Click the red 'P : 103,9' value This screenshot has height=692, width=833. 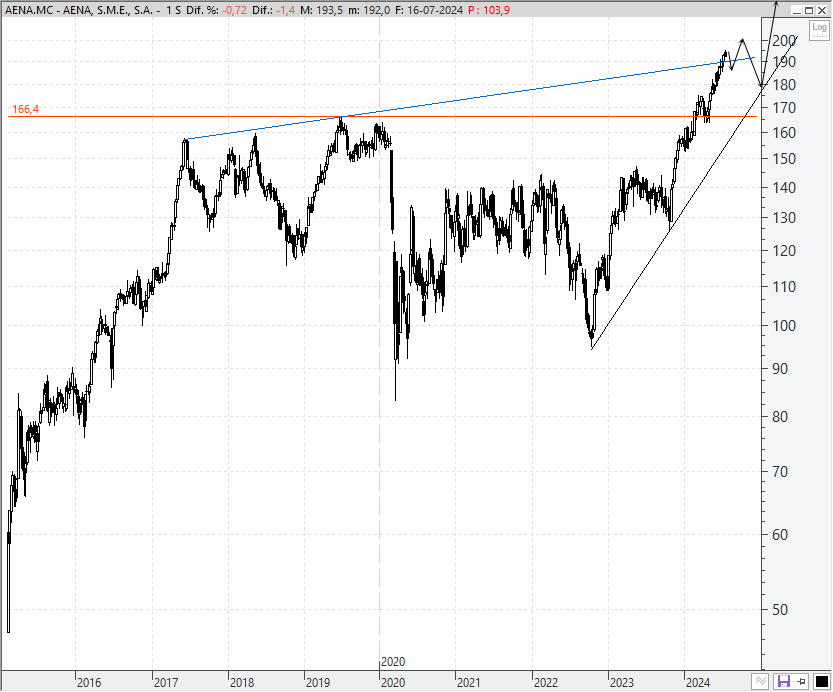489,10
